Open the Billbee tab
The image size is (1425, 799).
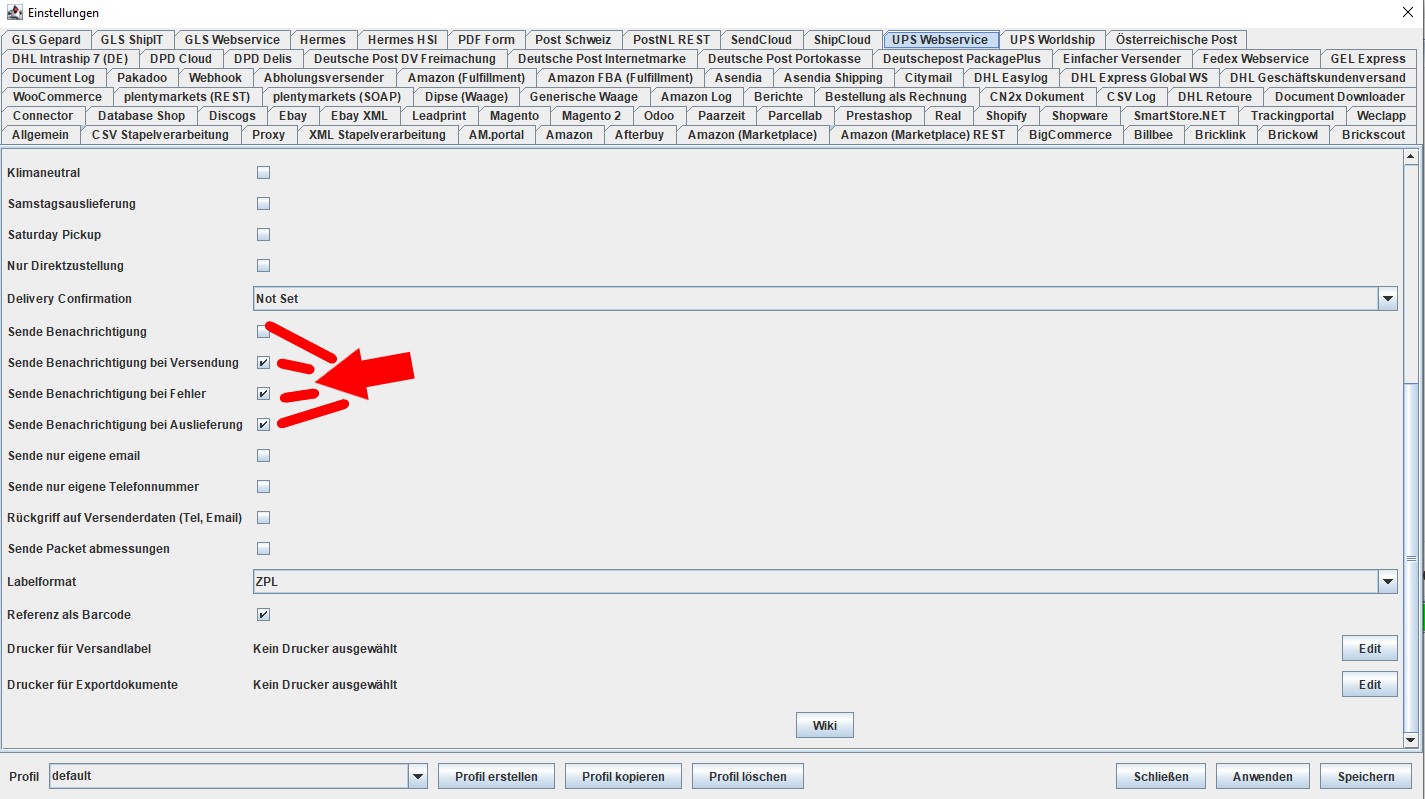pyautogui.click(x=1153, y=135)
